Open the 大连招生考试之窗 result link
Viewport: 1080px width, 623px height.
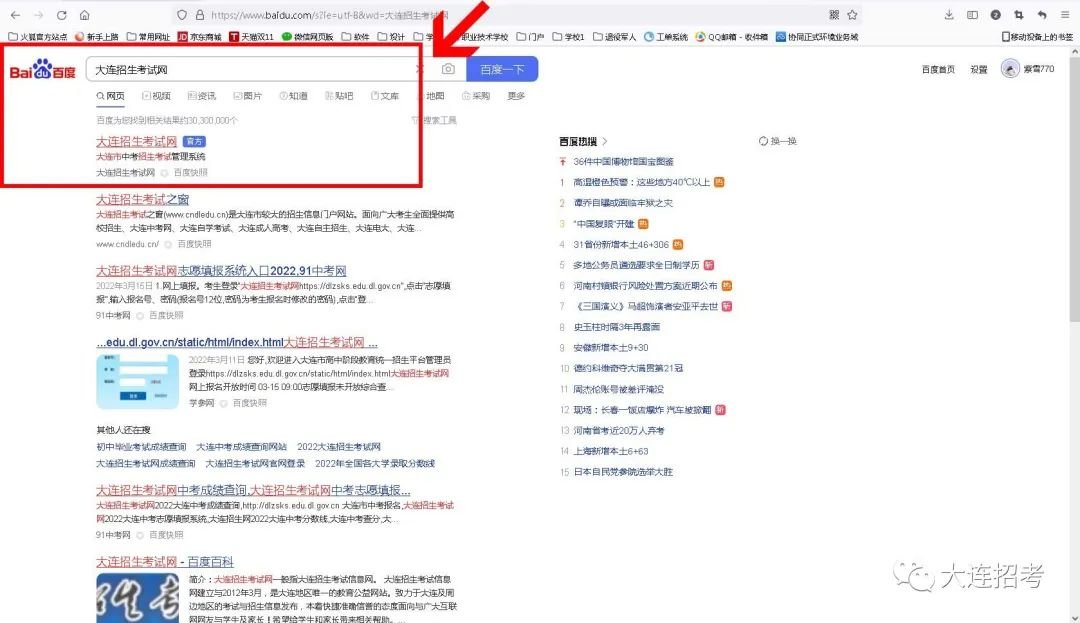143,200
